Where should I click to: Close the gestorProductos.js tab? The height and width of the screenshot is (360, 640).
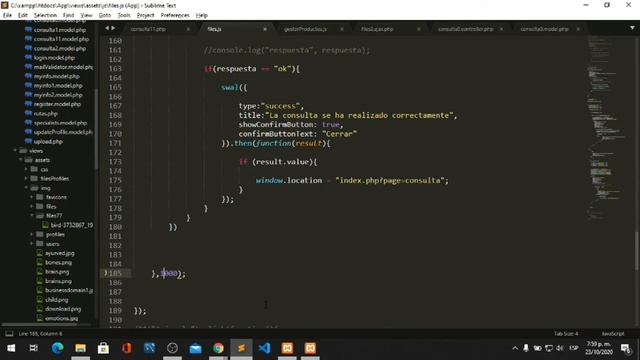coord(342,29)
